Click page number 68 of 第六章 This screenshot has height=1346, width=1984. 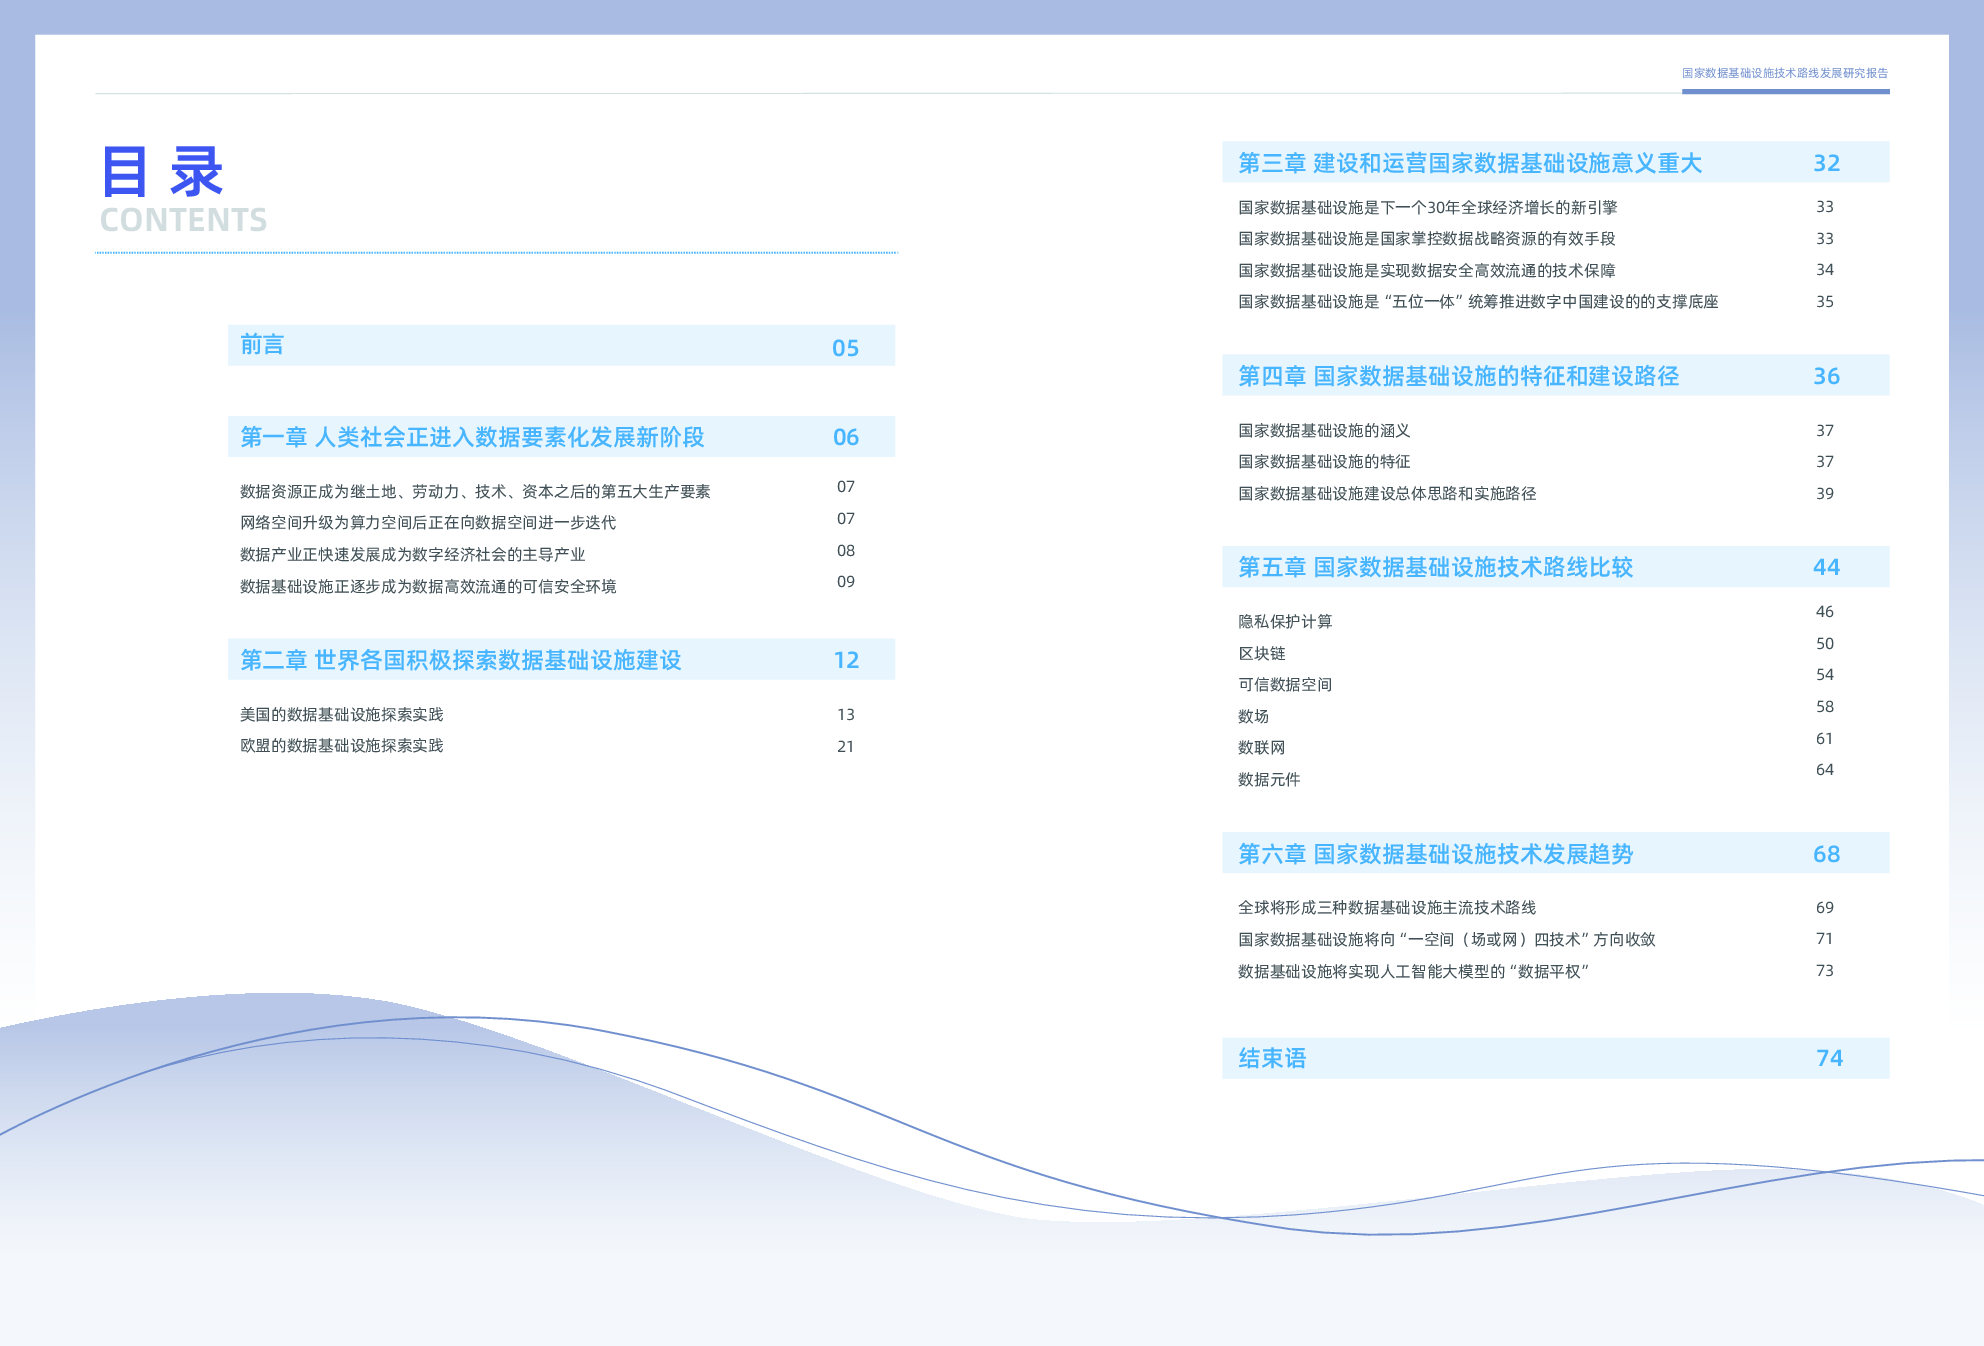pyautogui.click(x=1827, y=854)
